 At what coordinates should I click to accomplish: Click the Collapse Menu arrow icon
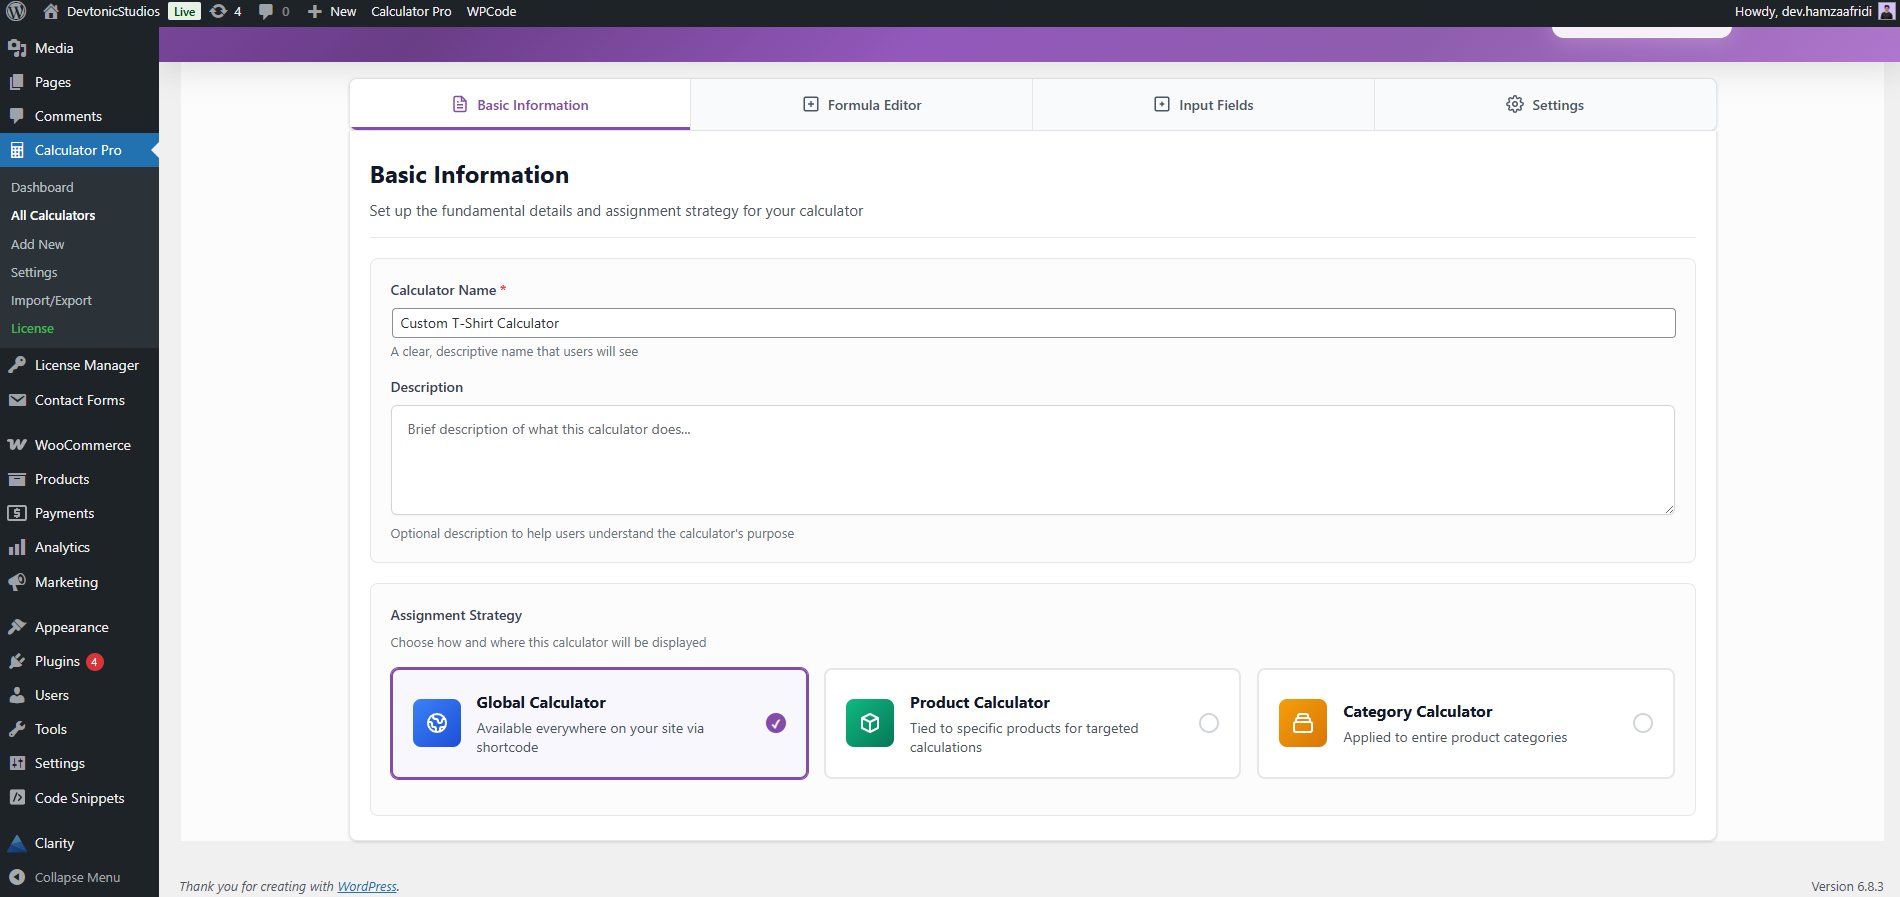(17, 877)
